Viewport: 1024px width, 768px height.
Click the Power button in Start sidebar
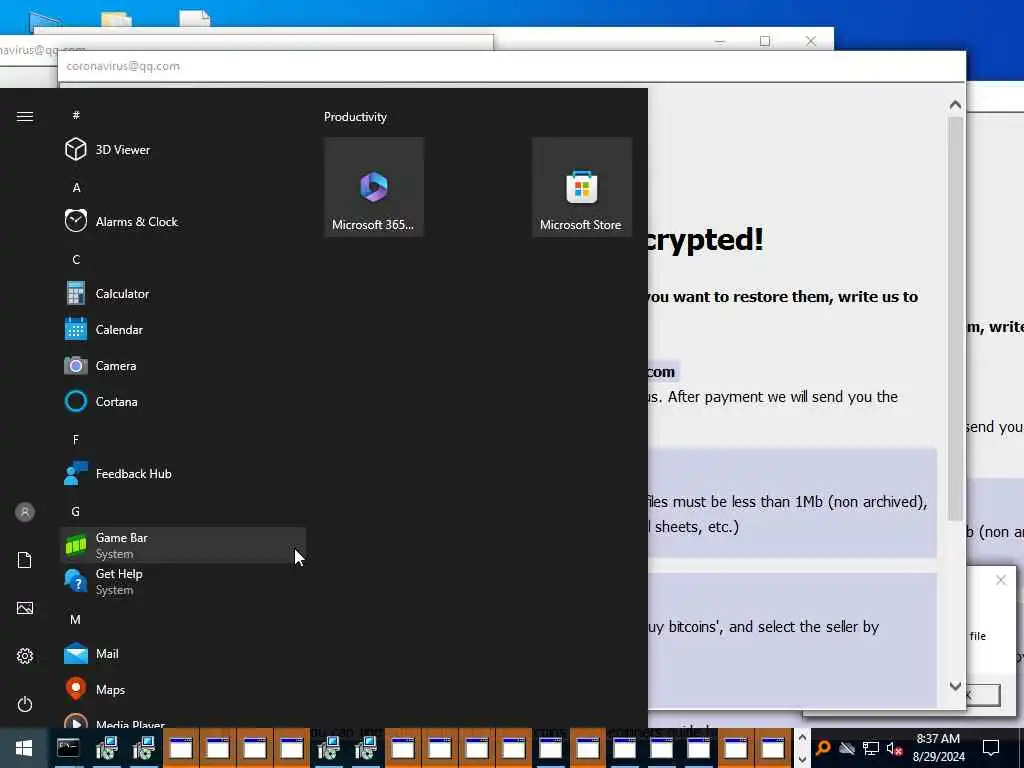tap(25, 704)
